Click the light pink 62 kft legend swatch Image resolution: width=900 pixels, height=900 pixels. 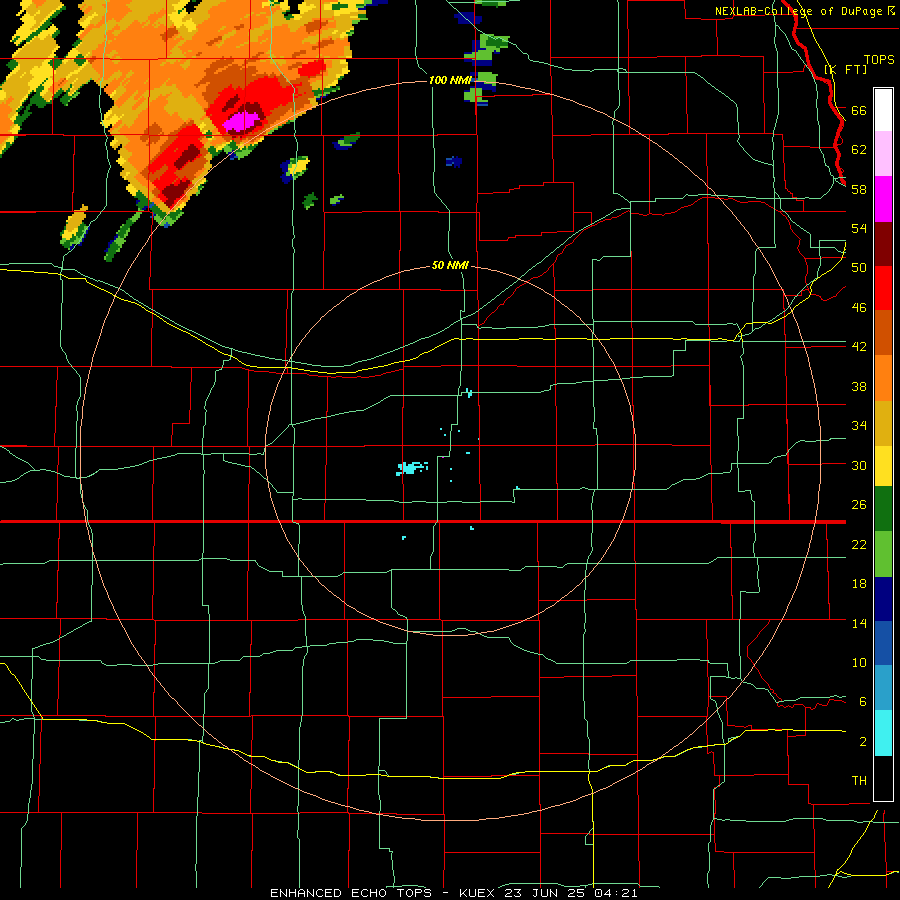[883, 154]
